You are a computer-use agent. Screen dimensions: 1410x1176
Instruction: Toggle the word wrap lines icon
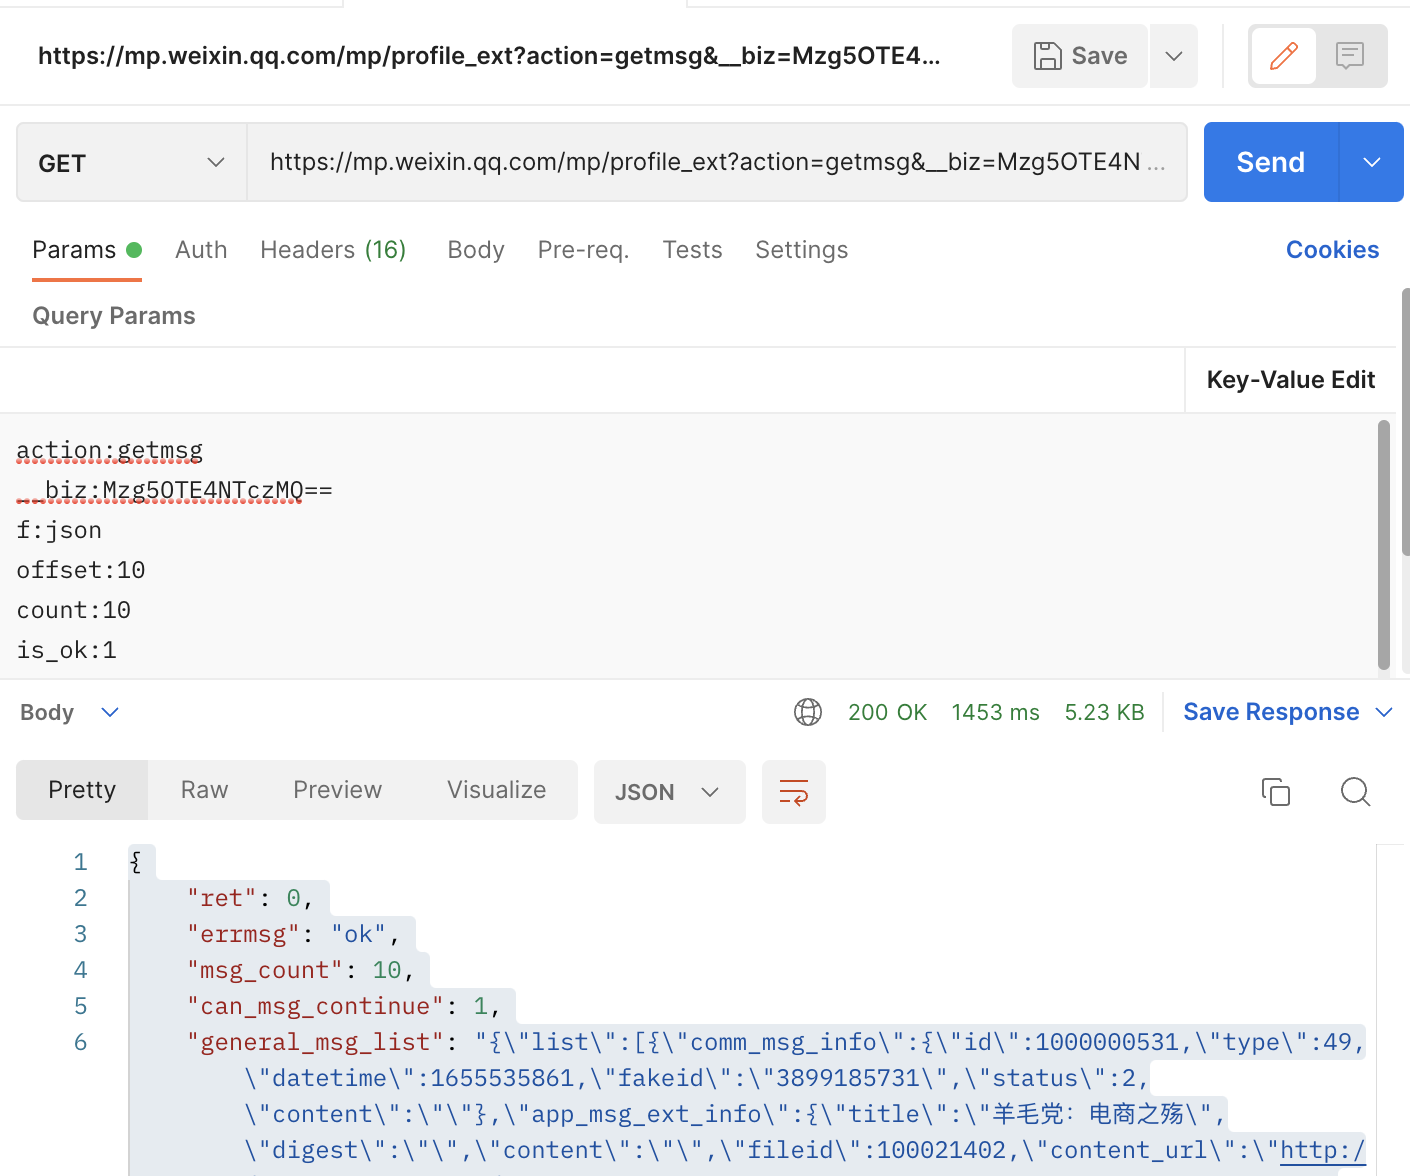793,792
